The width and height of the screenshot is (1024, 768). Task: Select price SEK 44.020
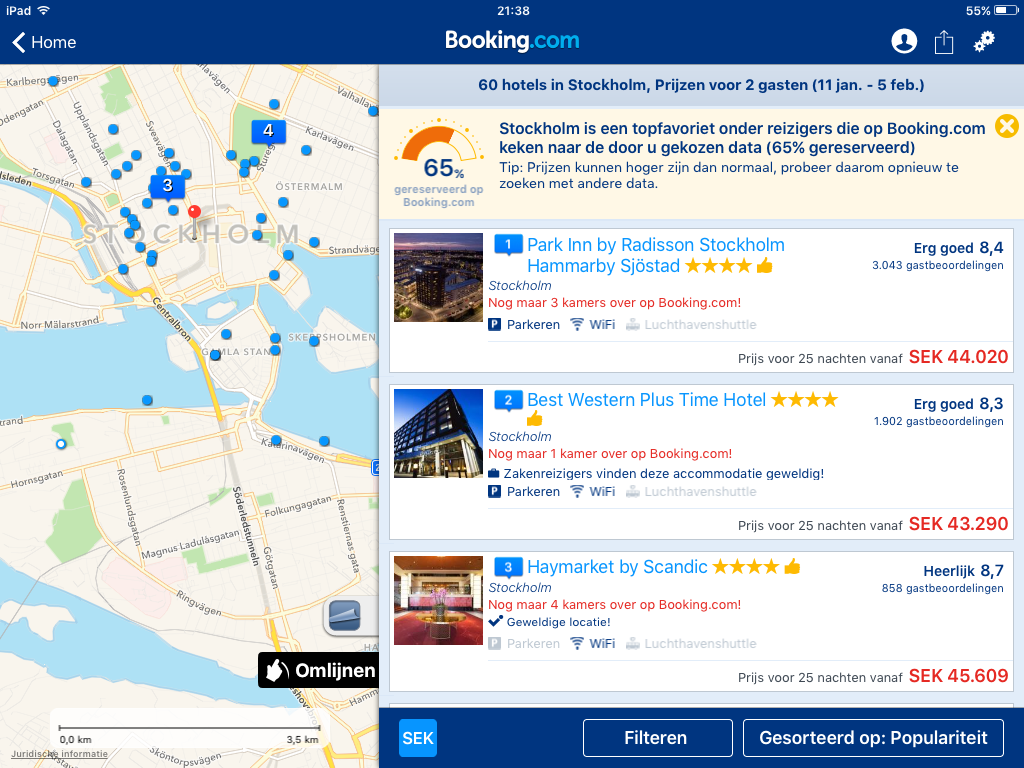point(958,357)
